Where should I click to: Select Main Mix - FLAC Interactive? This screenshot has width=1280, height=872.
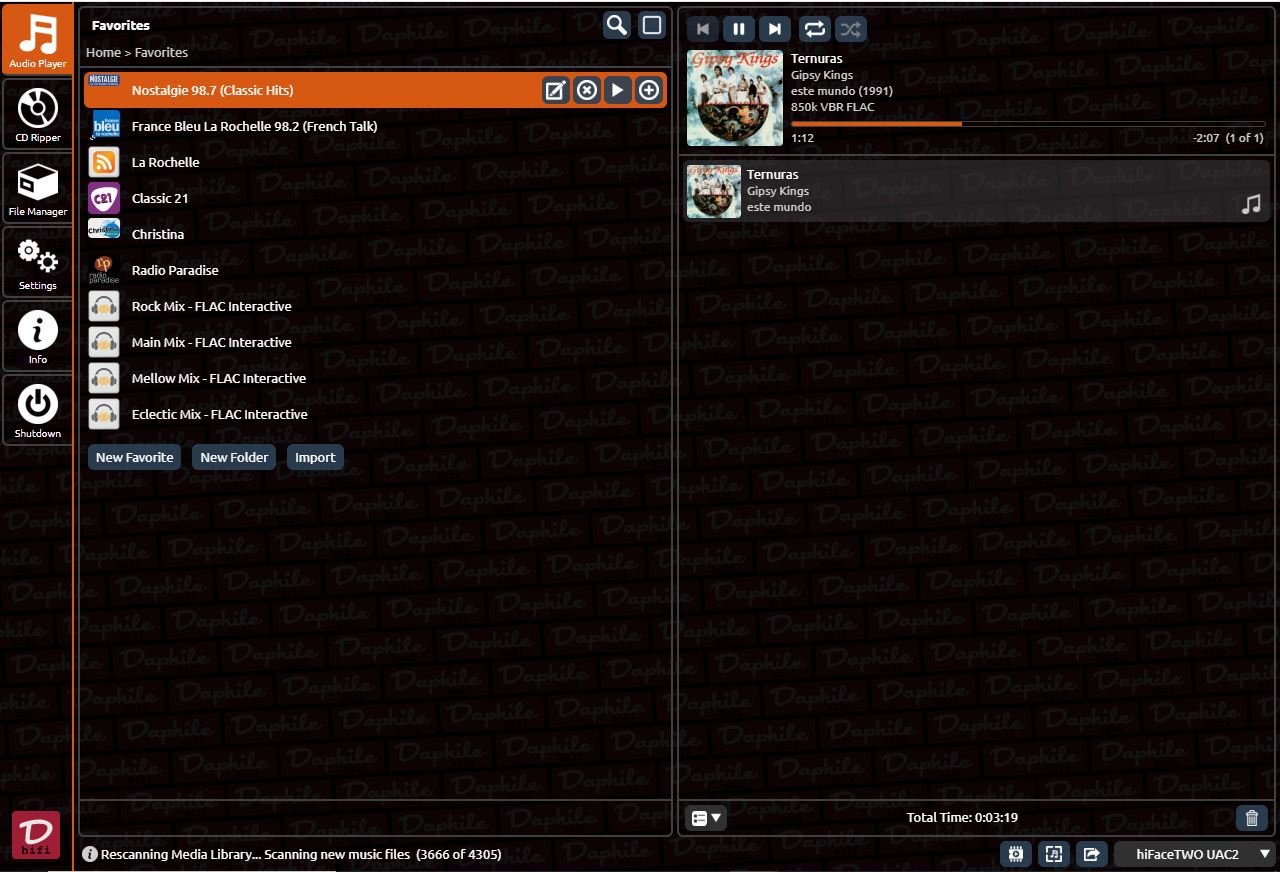pyautogui.click(x=376, y=342)
